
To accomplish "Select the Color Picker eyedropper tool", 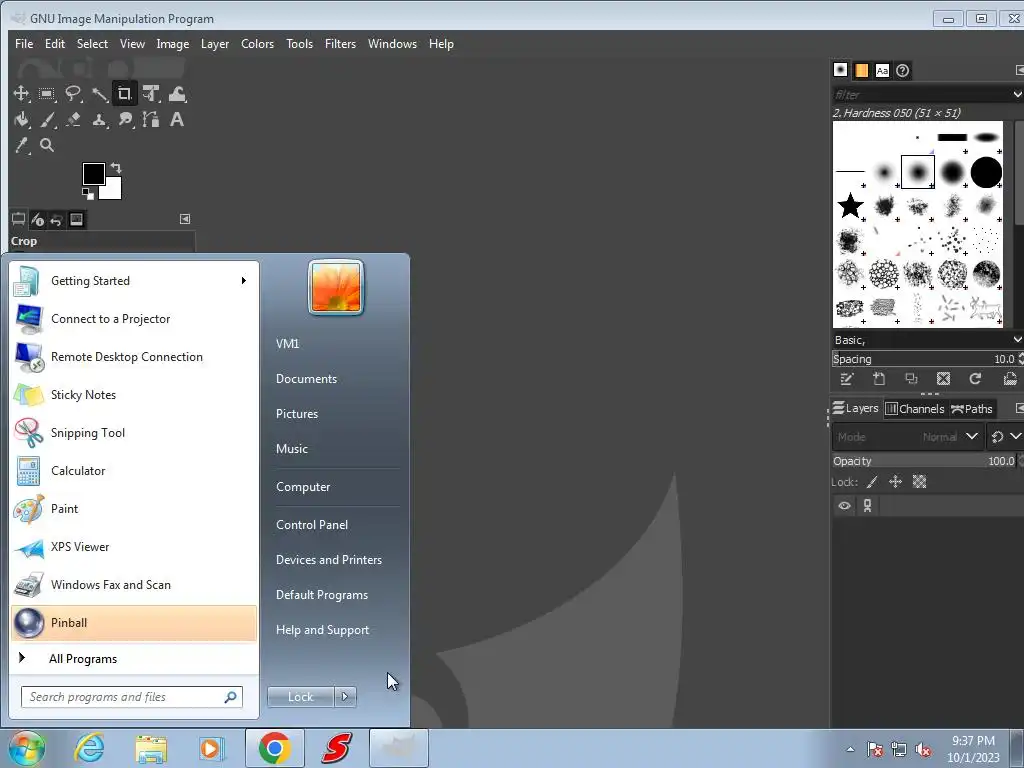I will point(22,145).
